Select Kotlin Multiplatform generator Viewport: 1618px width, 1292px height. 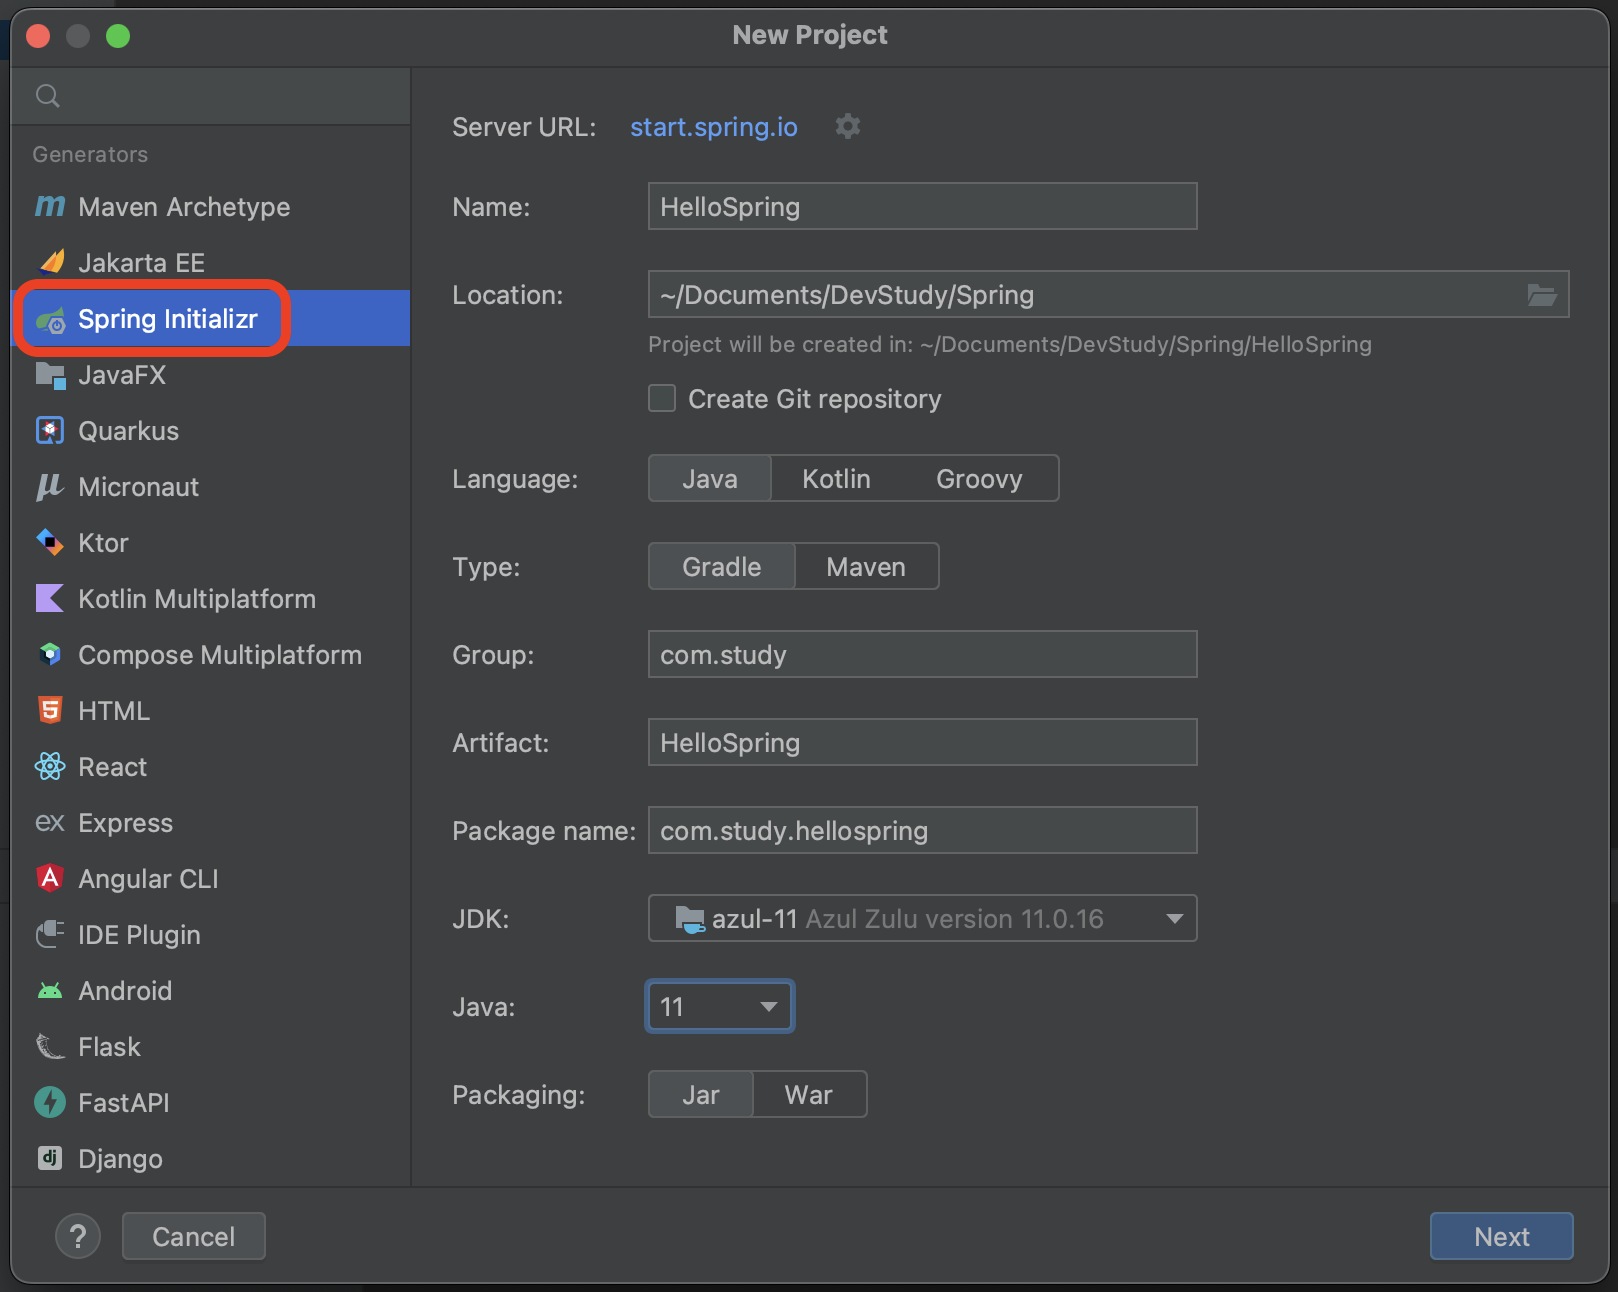click(210, 599)
